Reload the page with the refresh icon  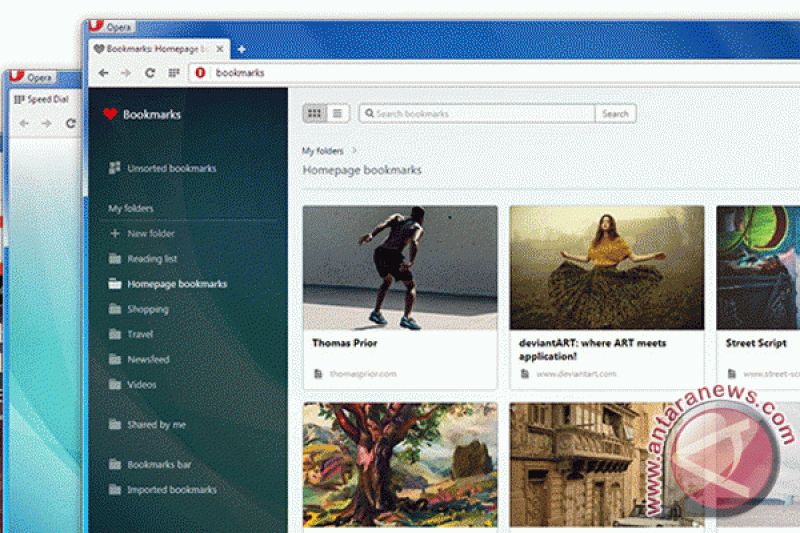click(150, 73)
